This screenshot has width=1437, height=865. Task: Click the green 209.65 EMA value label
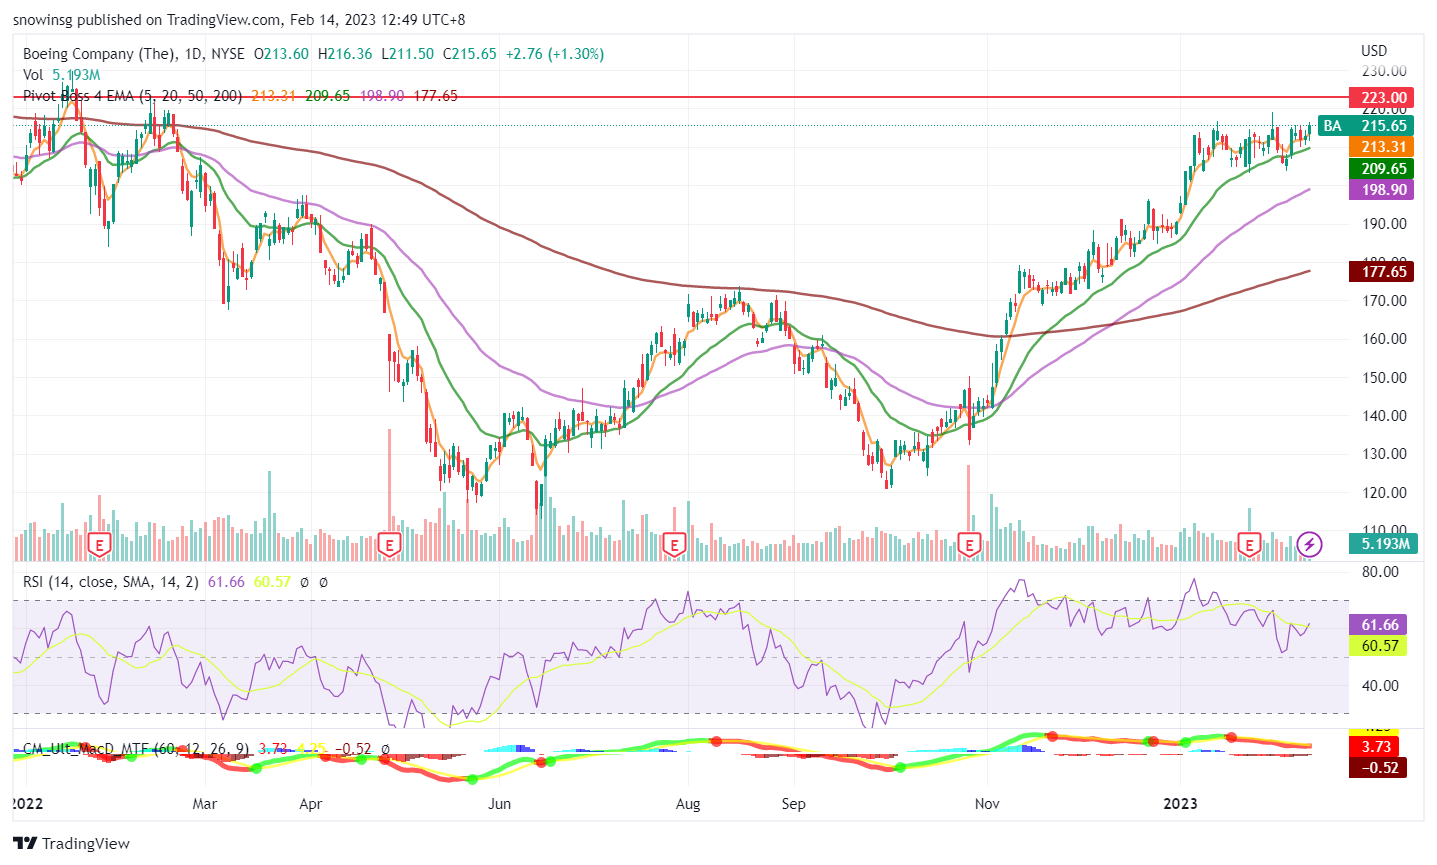[1384, 169]
